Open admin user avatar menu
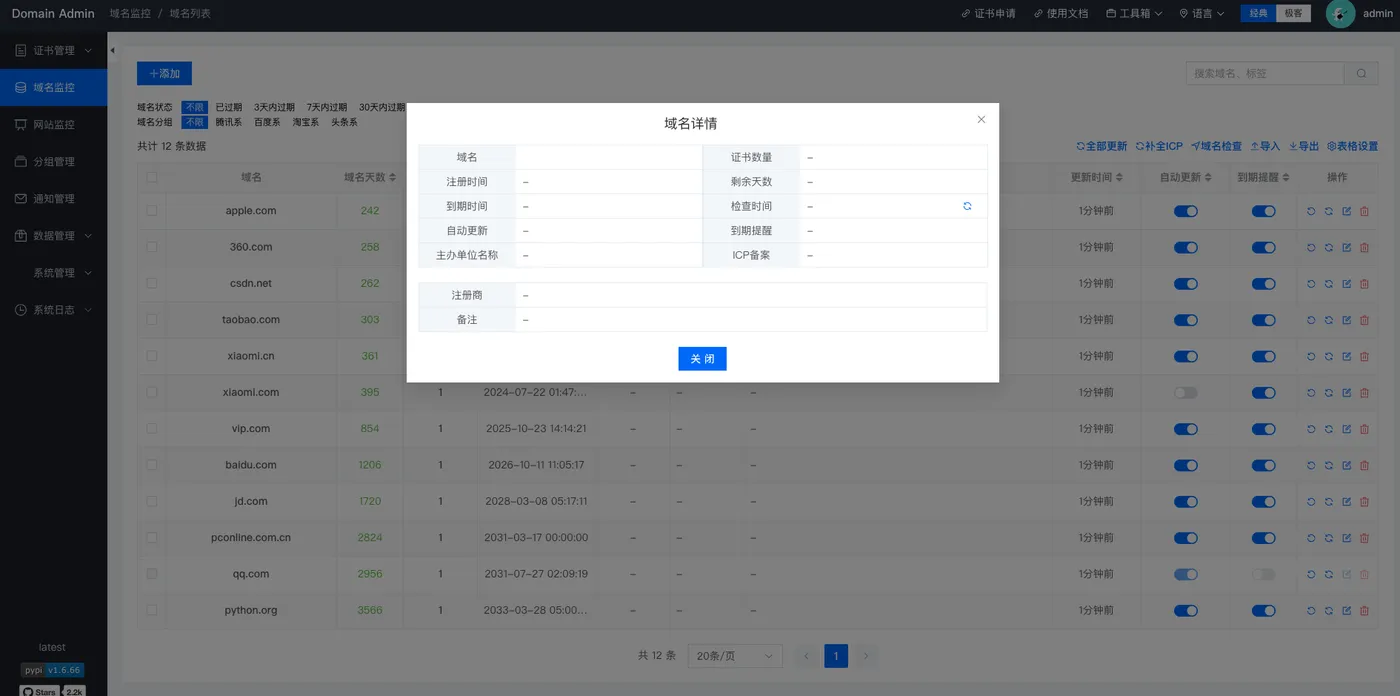Viewport: 1400px width, 696px height. coord(1340,13)
